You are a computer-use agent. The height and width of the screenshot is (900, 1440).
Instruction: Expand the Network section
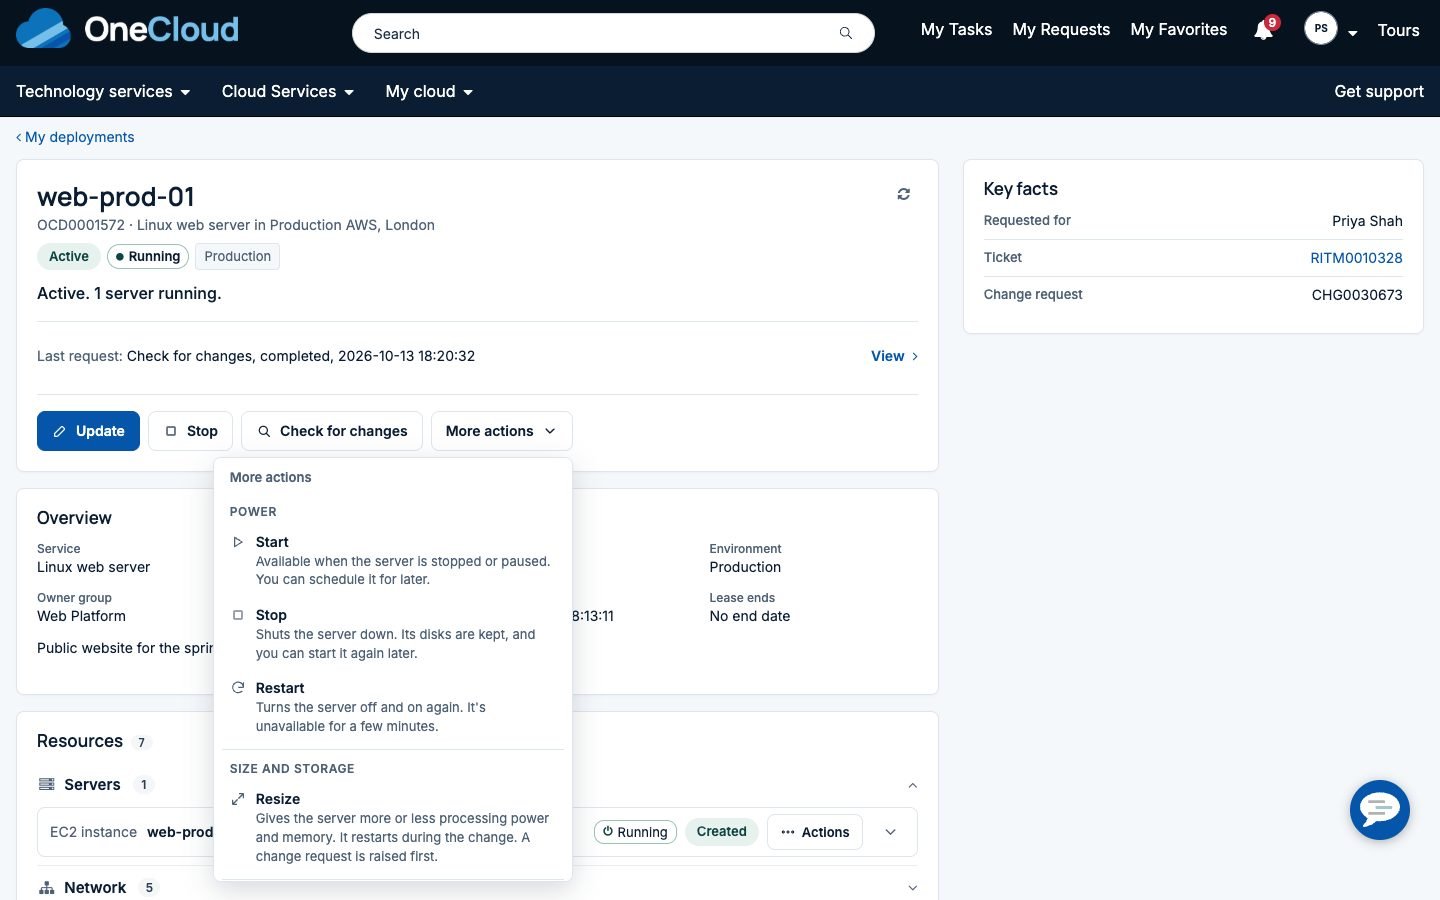tap(912, 888)
